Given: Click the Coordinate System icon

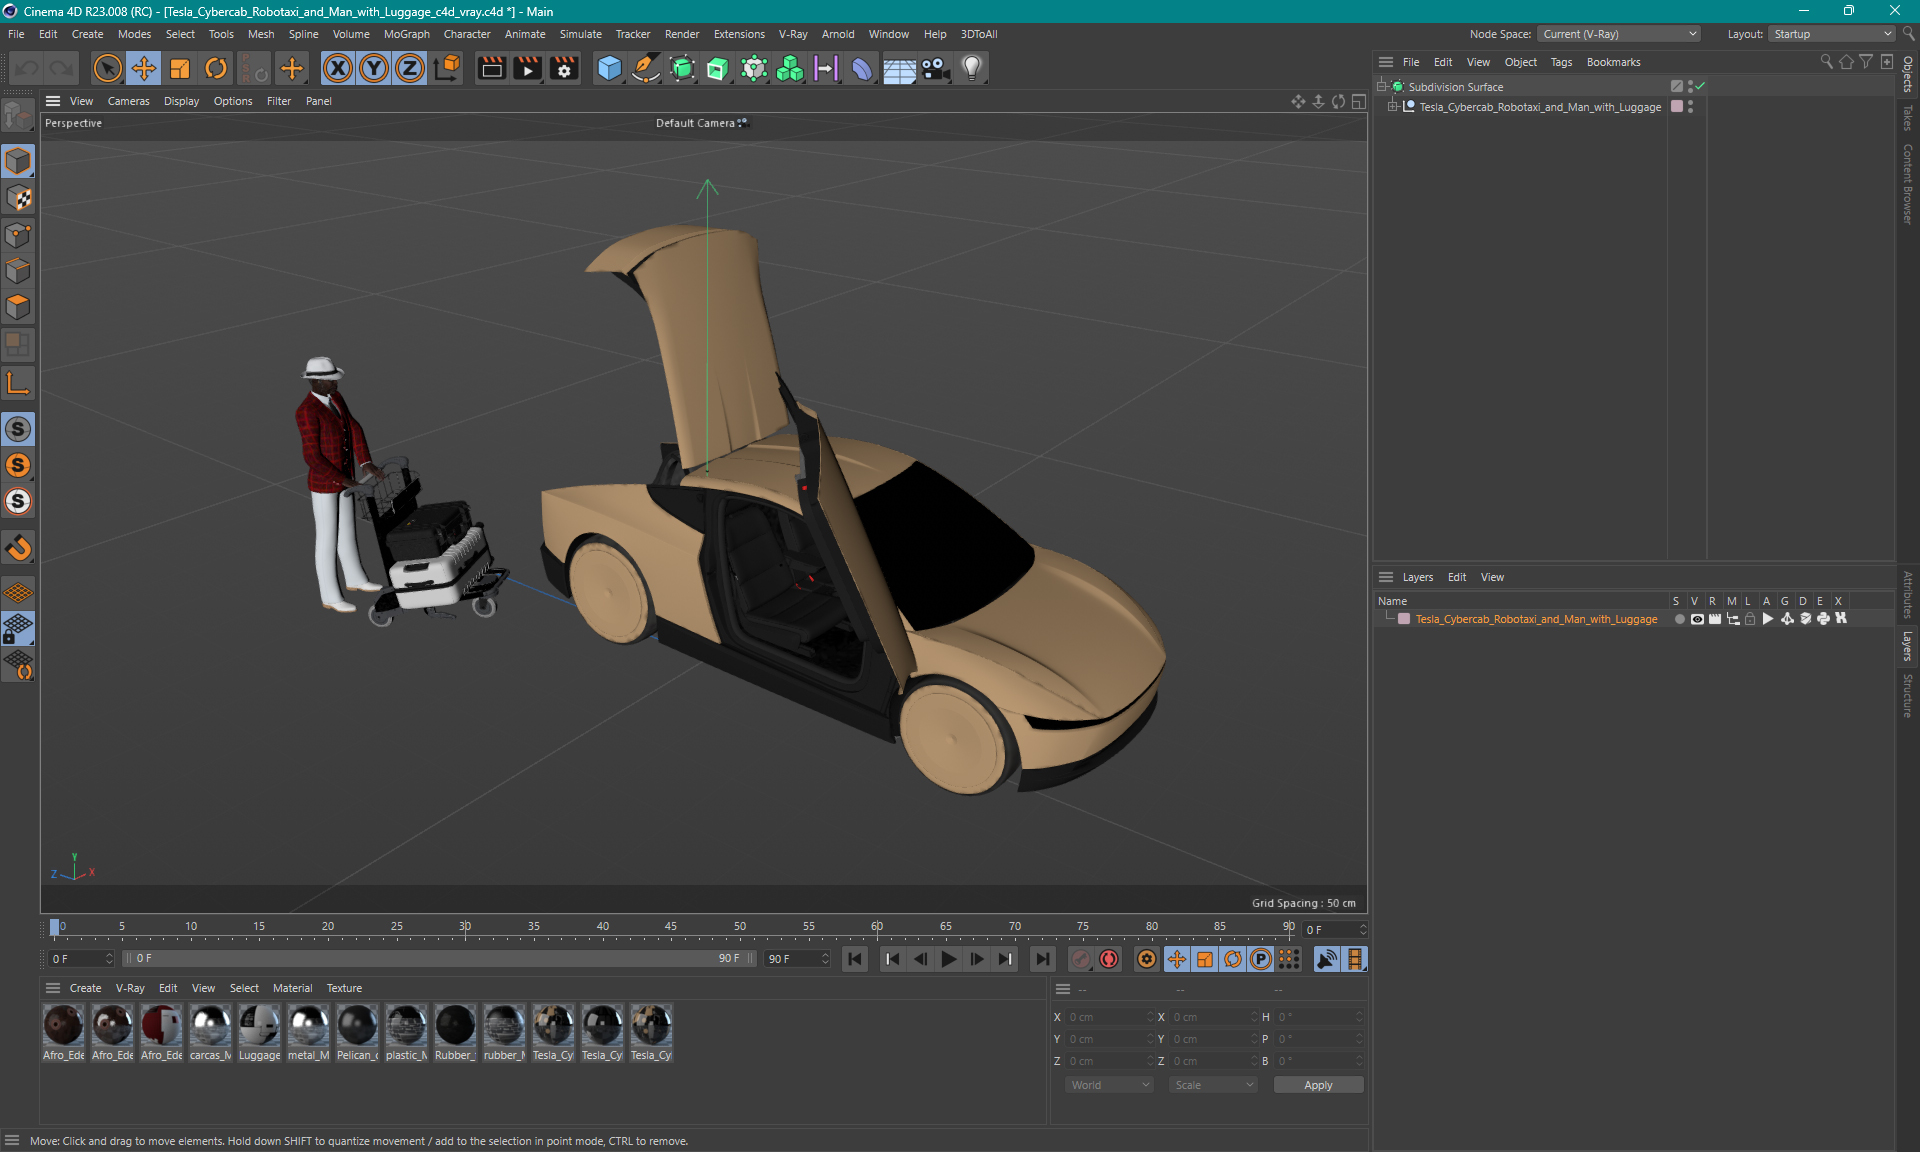Looking at the screenshot, I should pos(448,68).
